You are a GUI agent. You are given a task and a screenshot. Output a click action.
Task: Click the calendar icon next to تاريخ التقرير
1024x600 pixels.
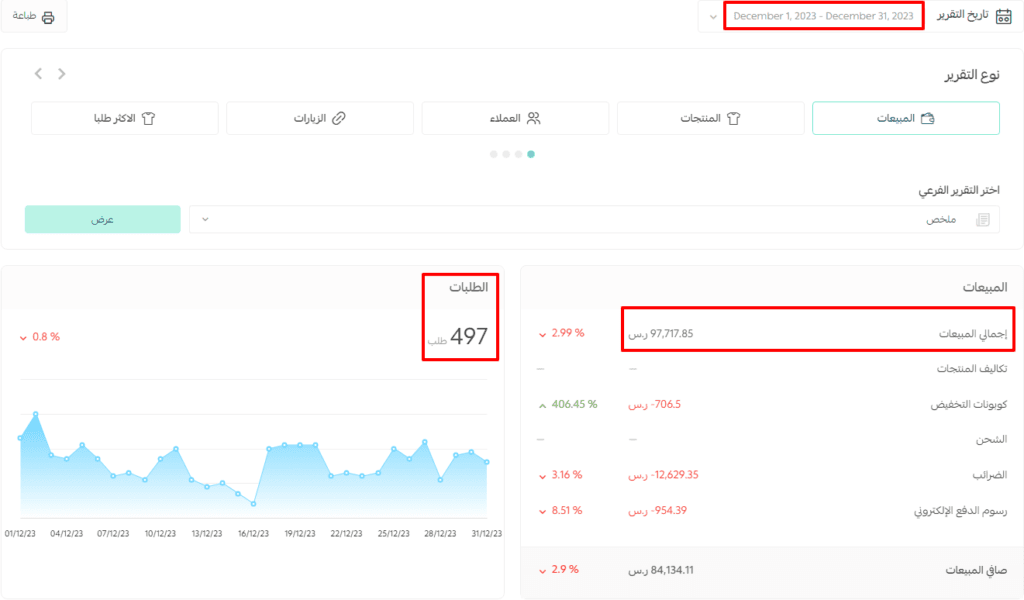1004,16
